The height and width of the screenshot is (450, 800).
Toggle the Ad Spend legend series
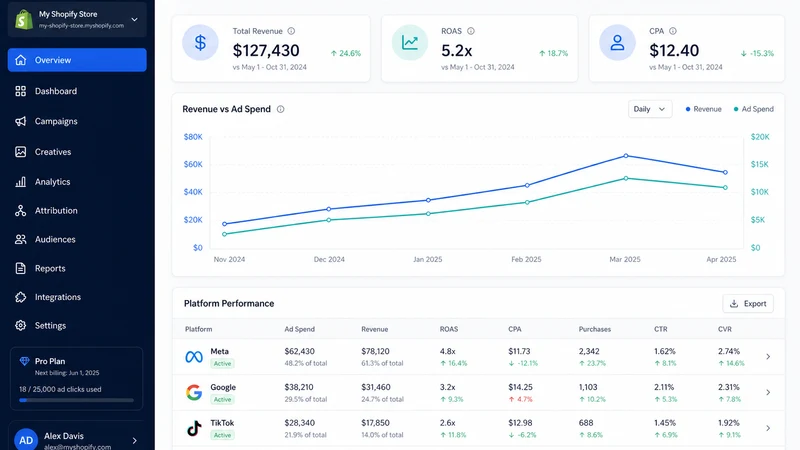click(x=754, y=109)
